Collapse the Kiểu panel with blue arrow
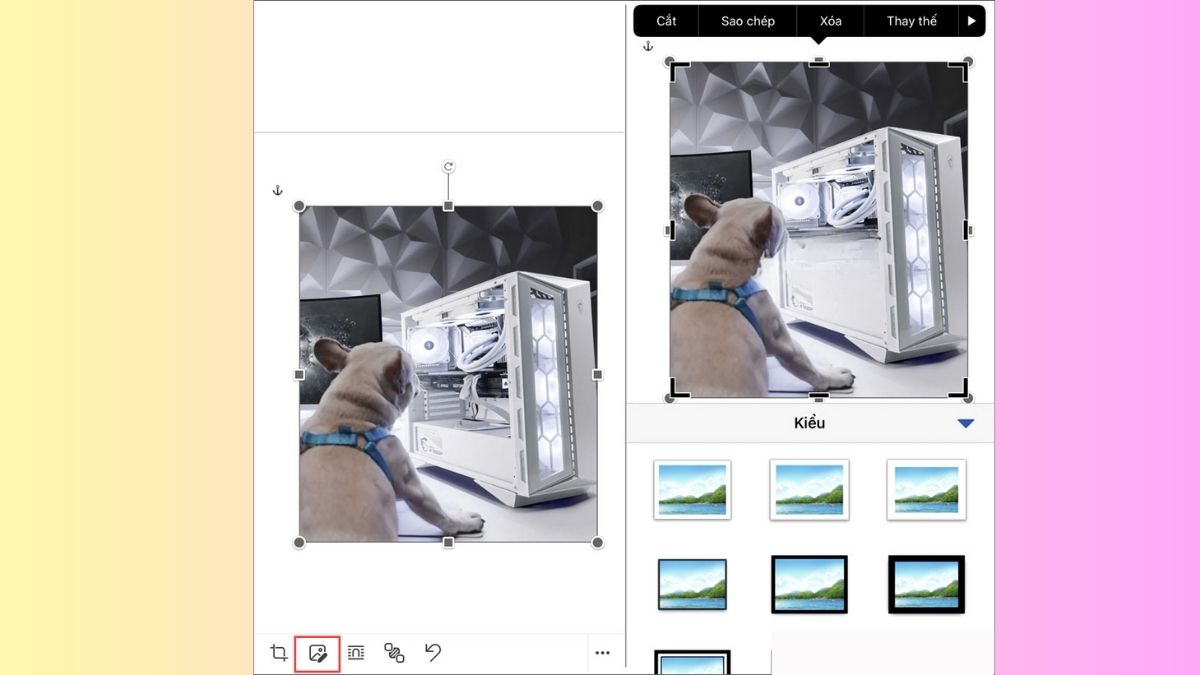Image resolution: width=1200 pixels, height=675 pixels. 965,423
